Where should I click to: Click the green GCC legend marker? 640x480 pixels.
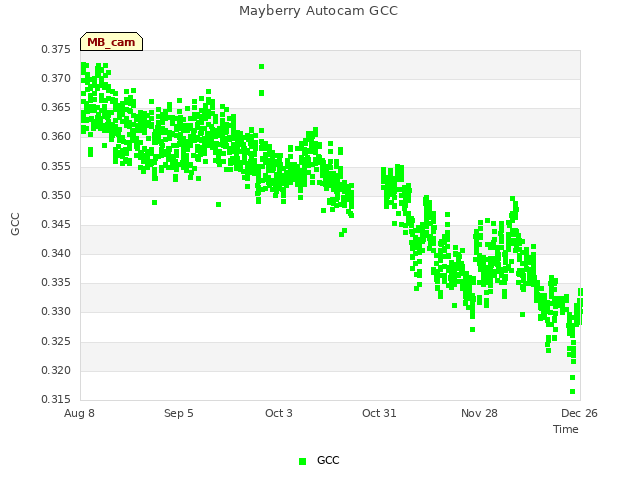click(302, 461)
